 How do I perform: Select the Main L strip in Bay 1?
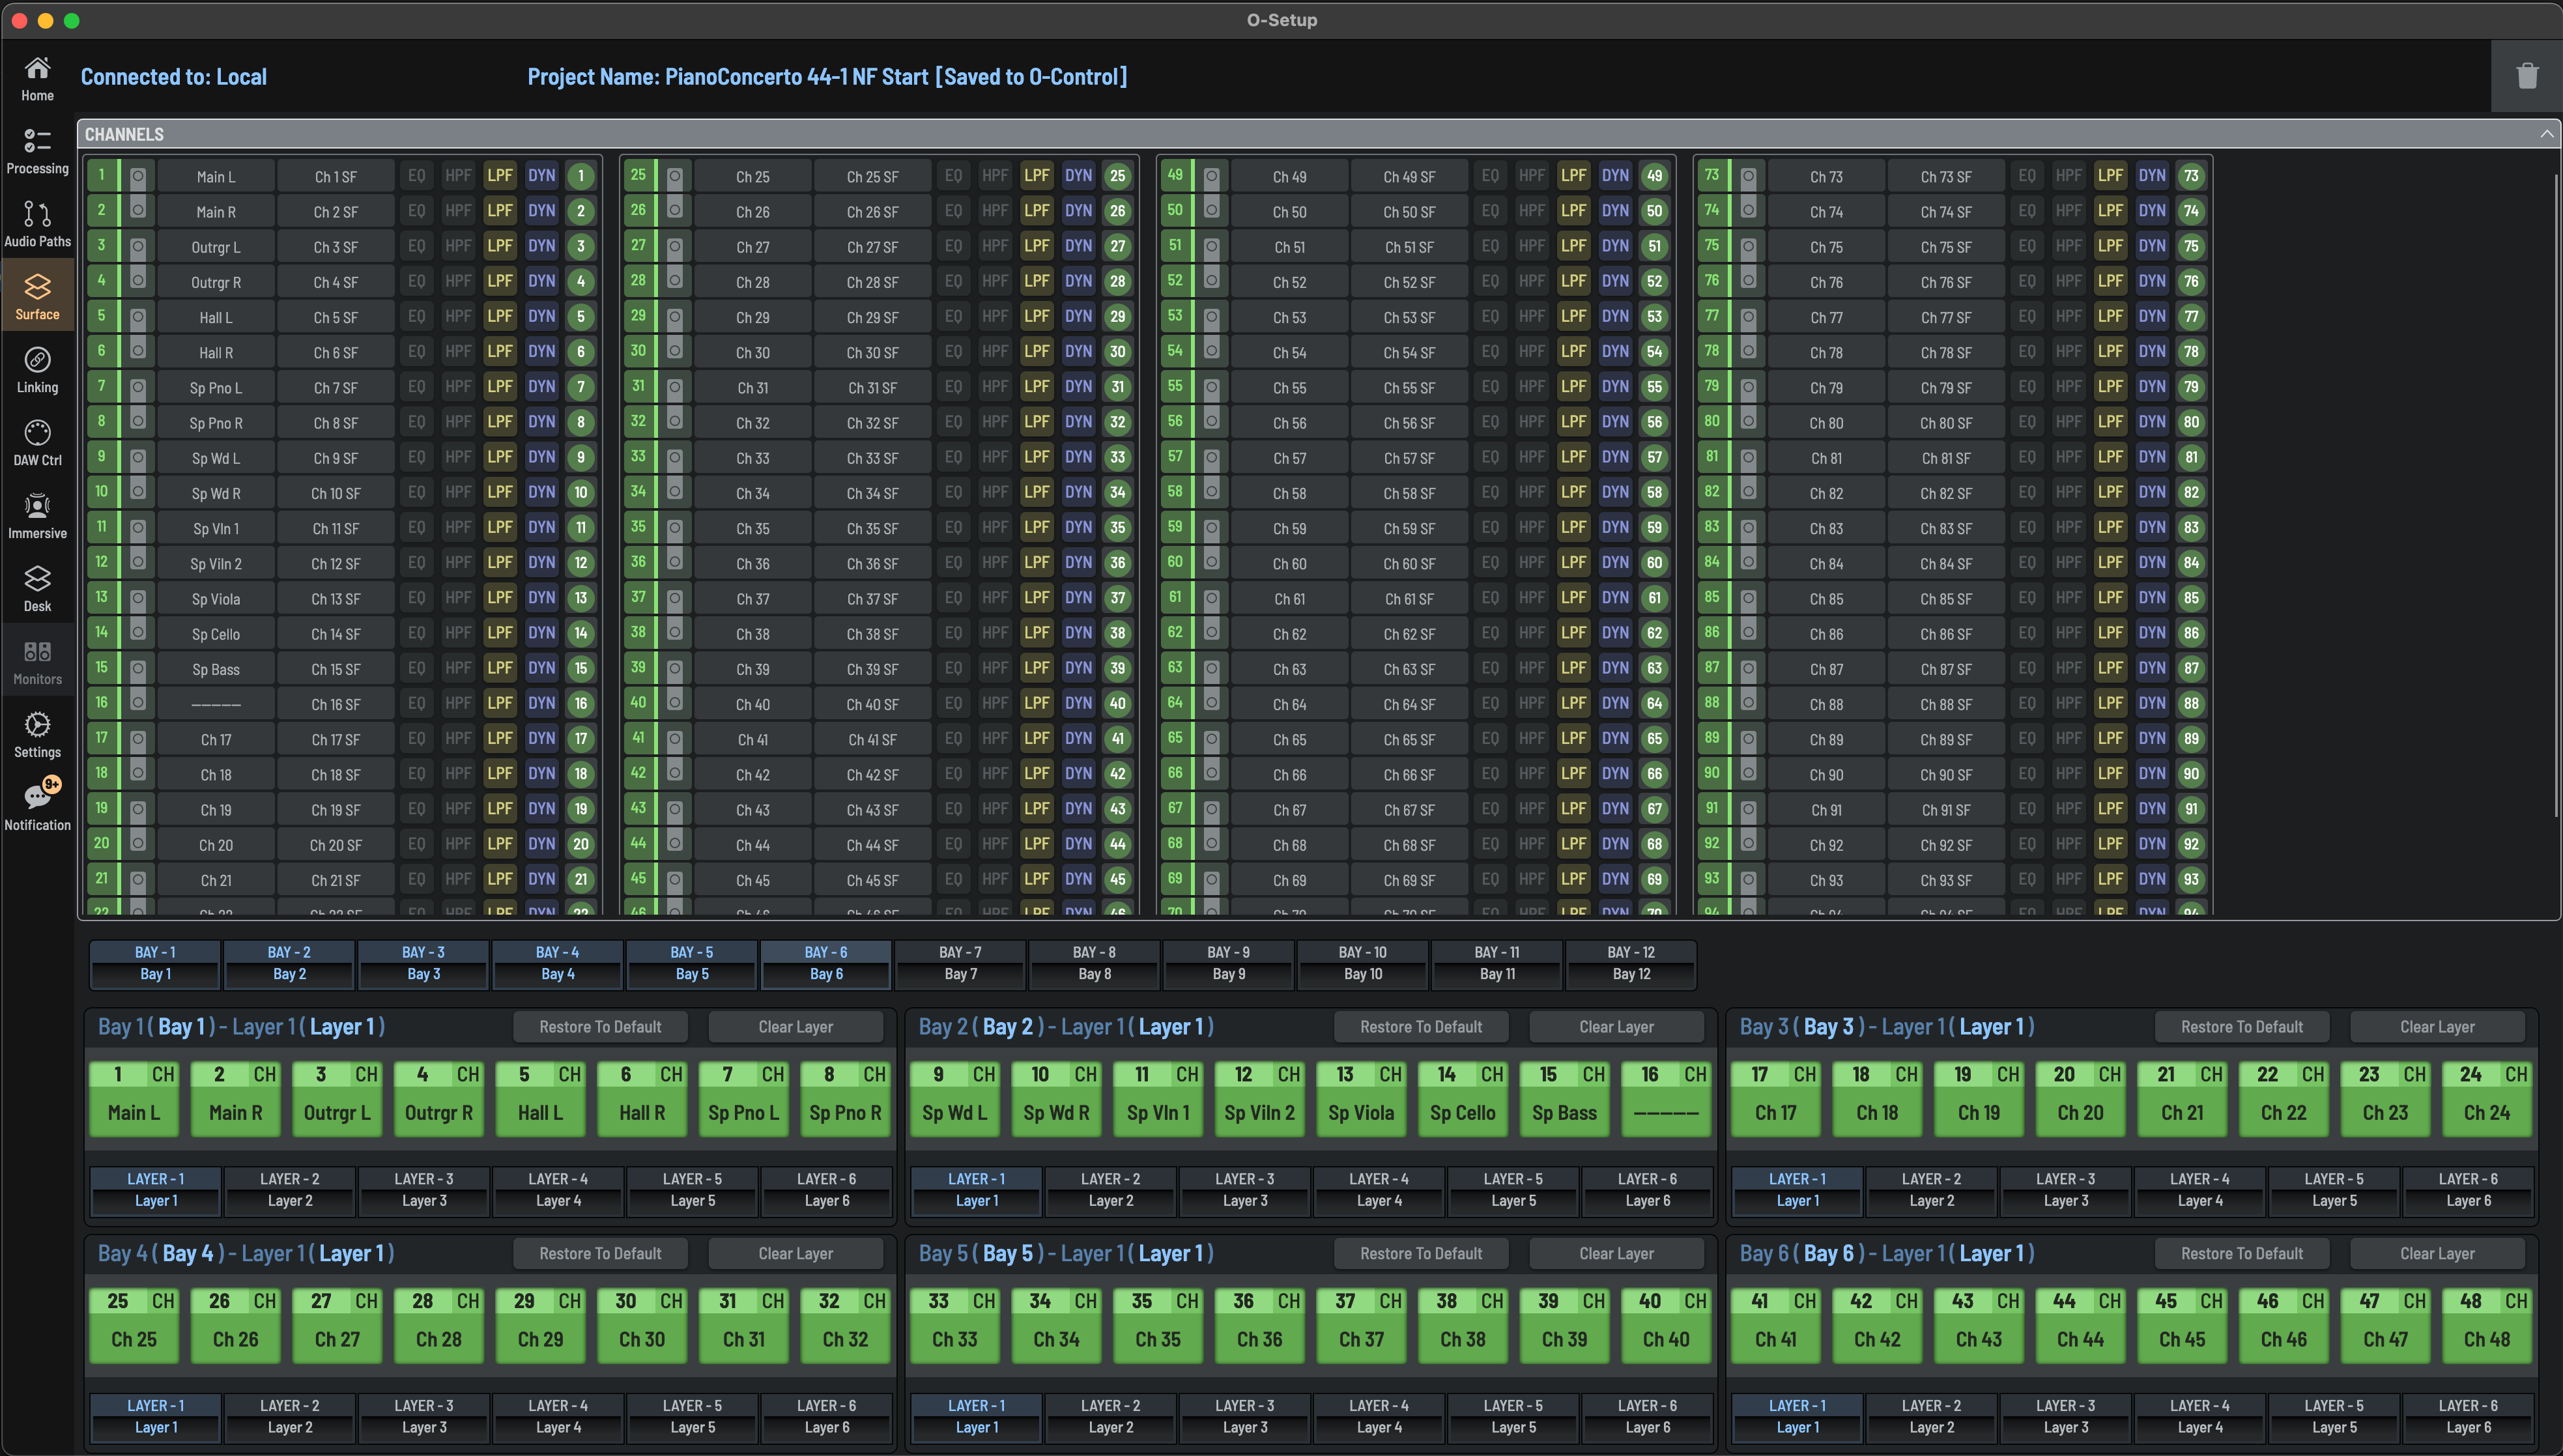[134, 1099]
